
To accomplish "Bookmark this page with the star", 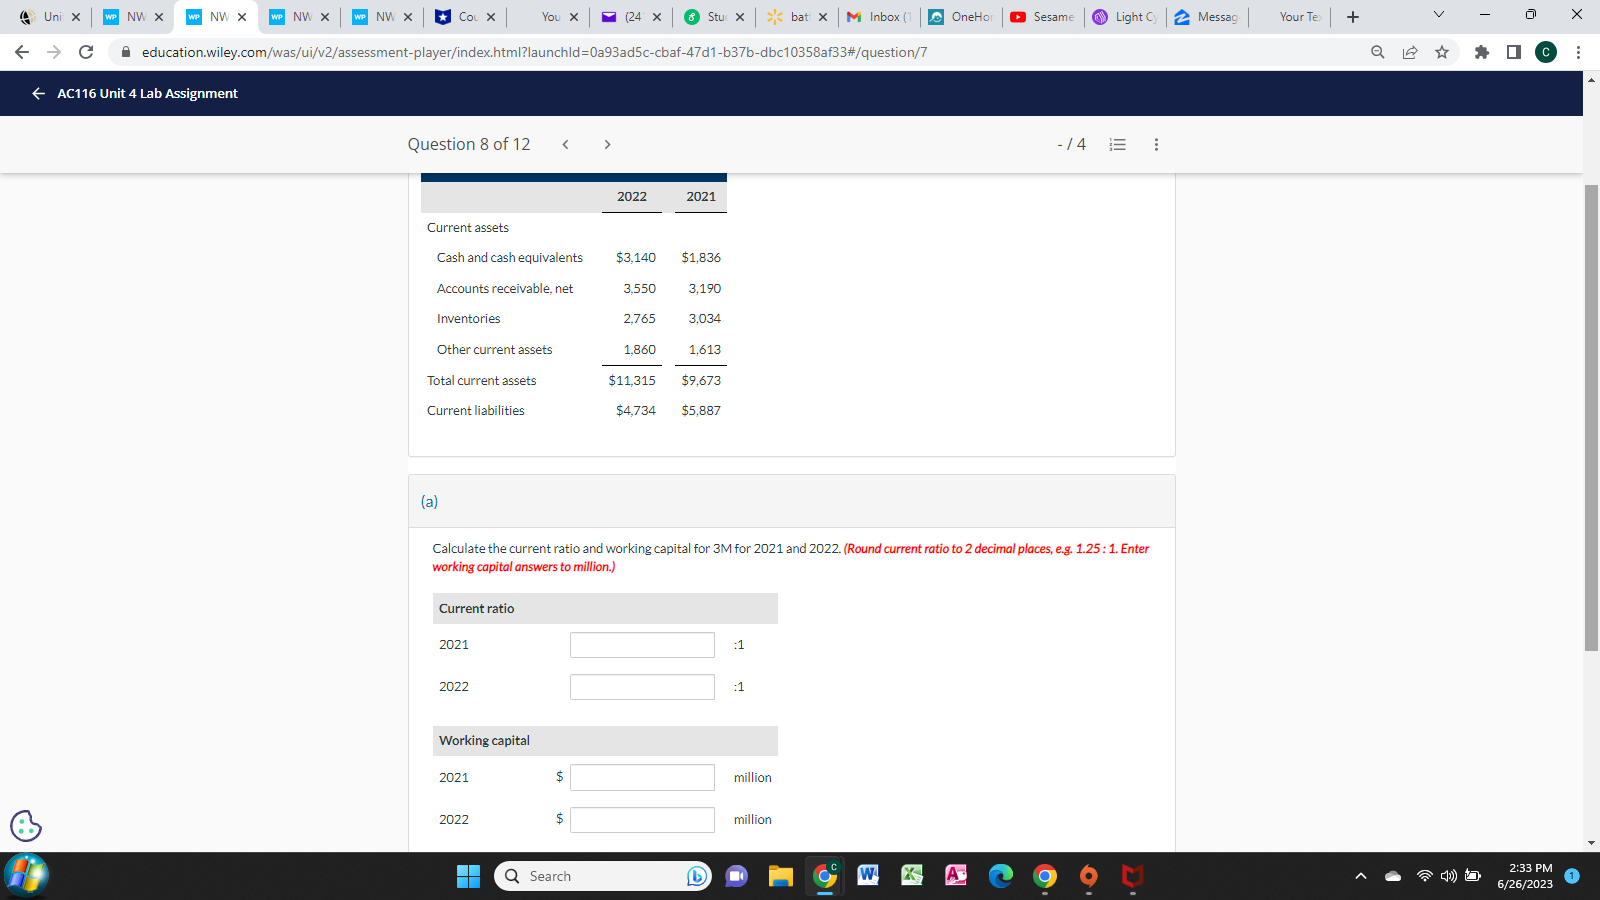I will tap(1442, 52).
